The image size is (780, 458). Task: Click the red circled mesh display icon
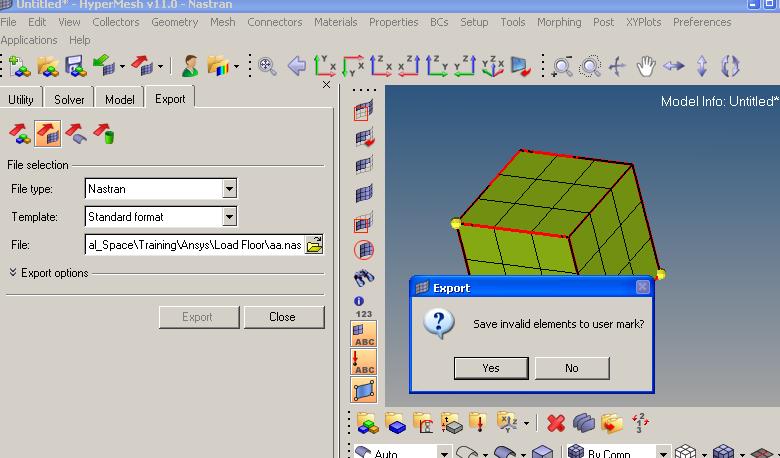[x=364, y=250]
